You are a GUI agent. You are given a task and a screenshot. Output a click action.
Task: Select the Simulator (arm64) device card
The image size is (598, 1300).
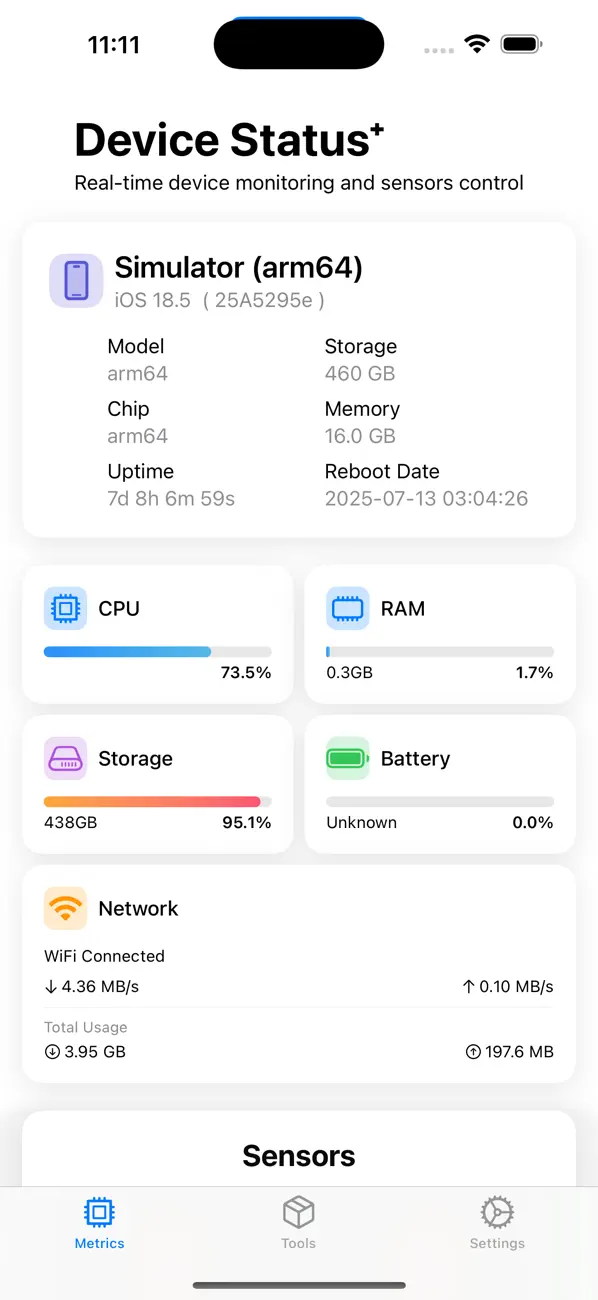coord(298,380)
